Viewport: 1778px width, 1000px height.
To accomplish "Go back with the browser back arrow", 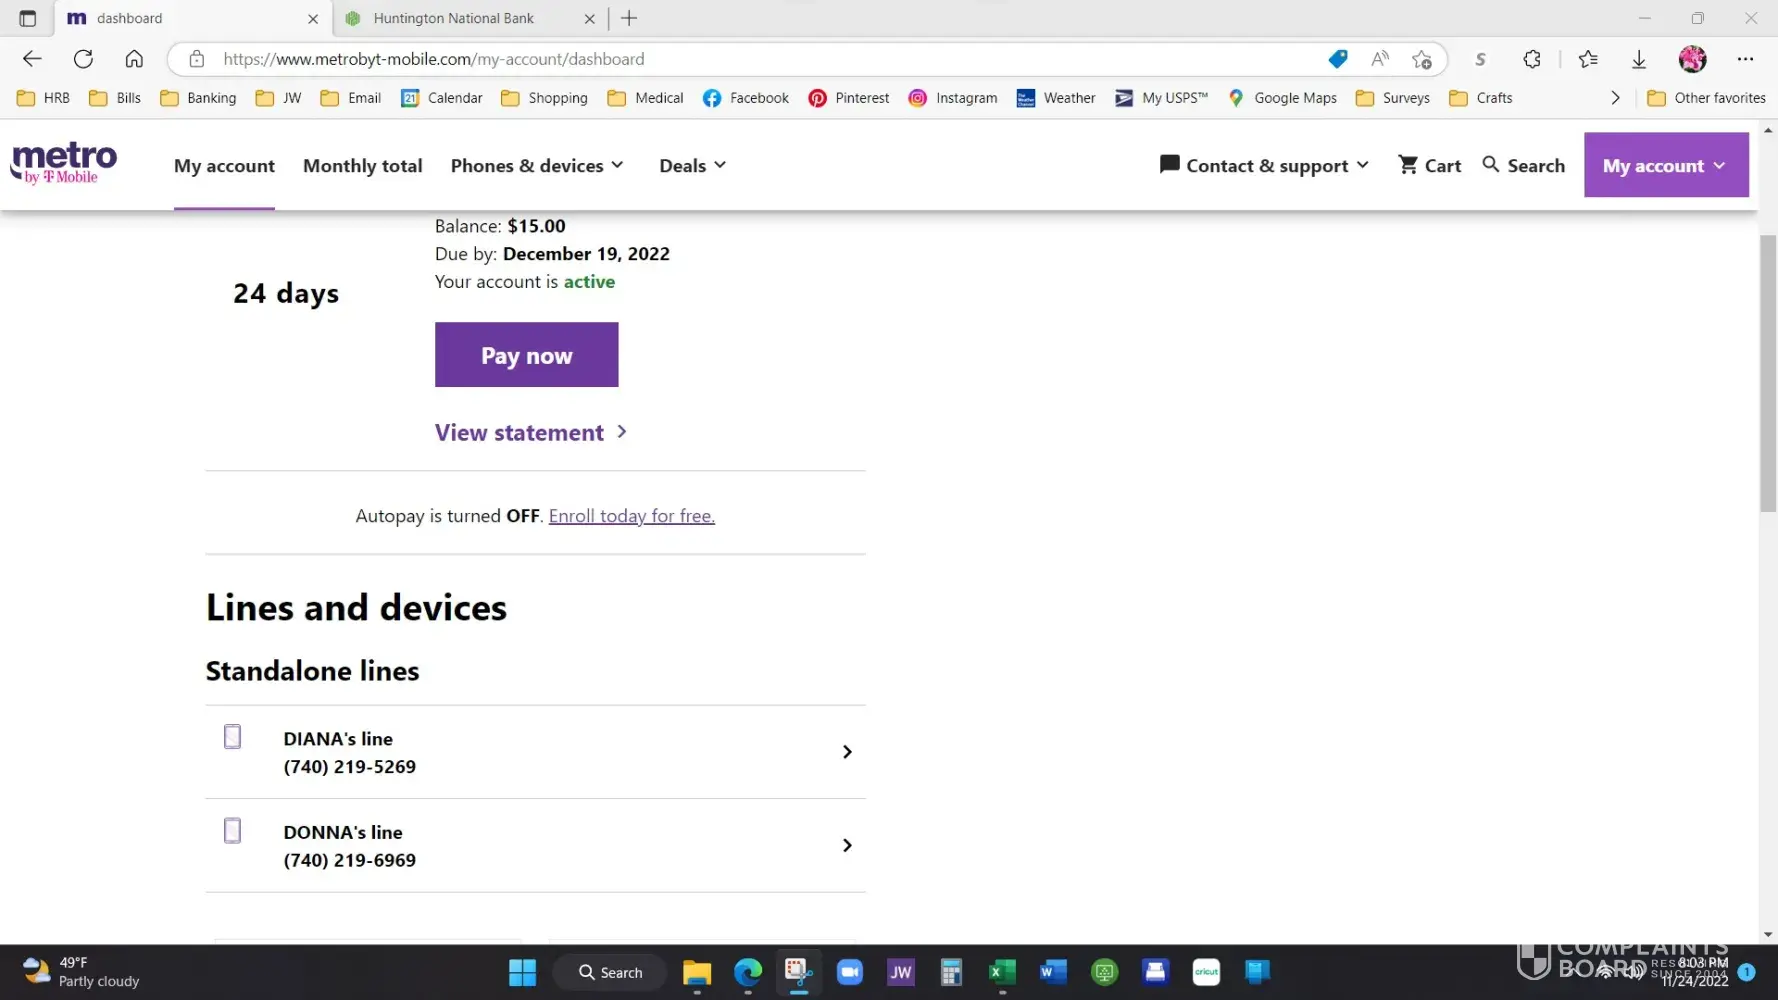I will [32, 59].
